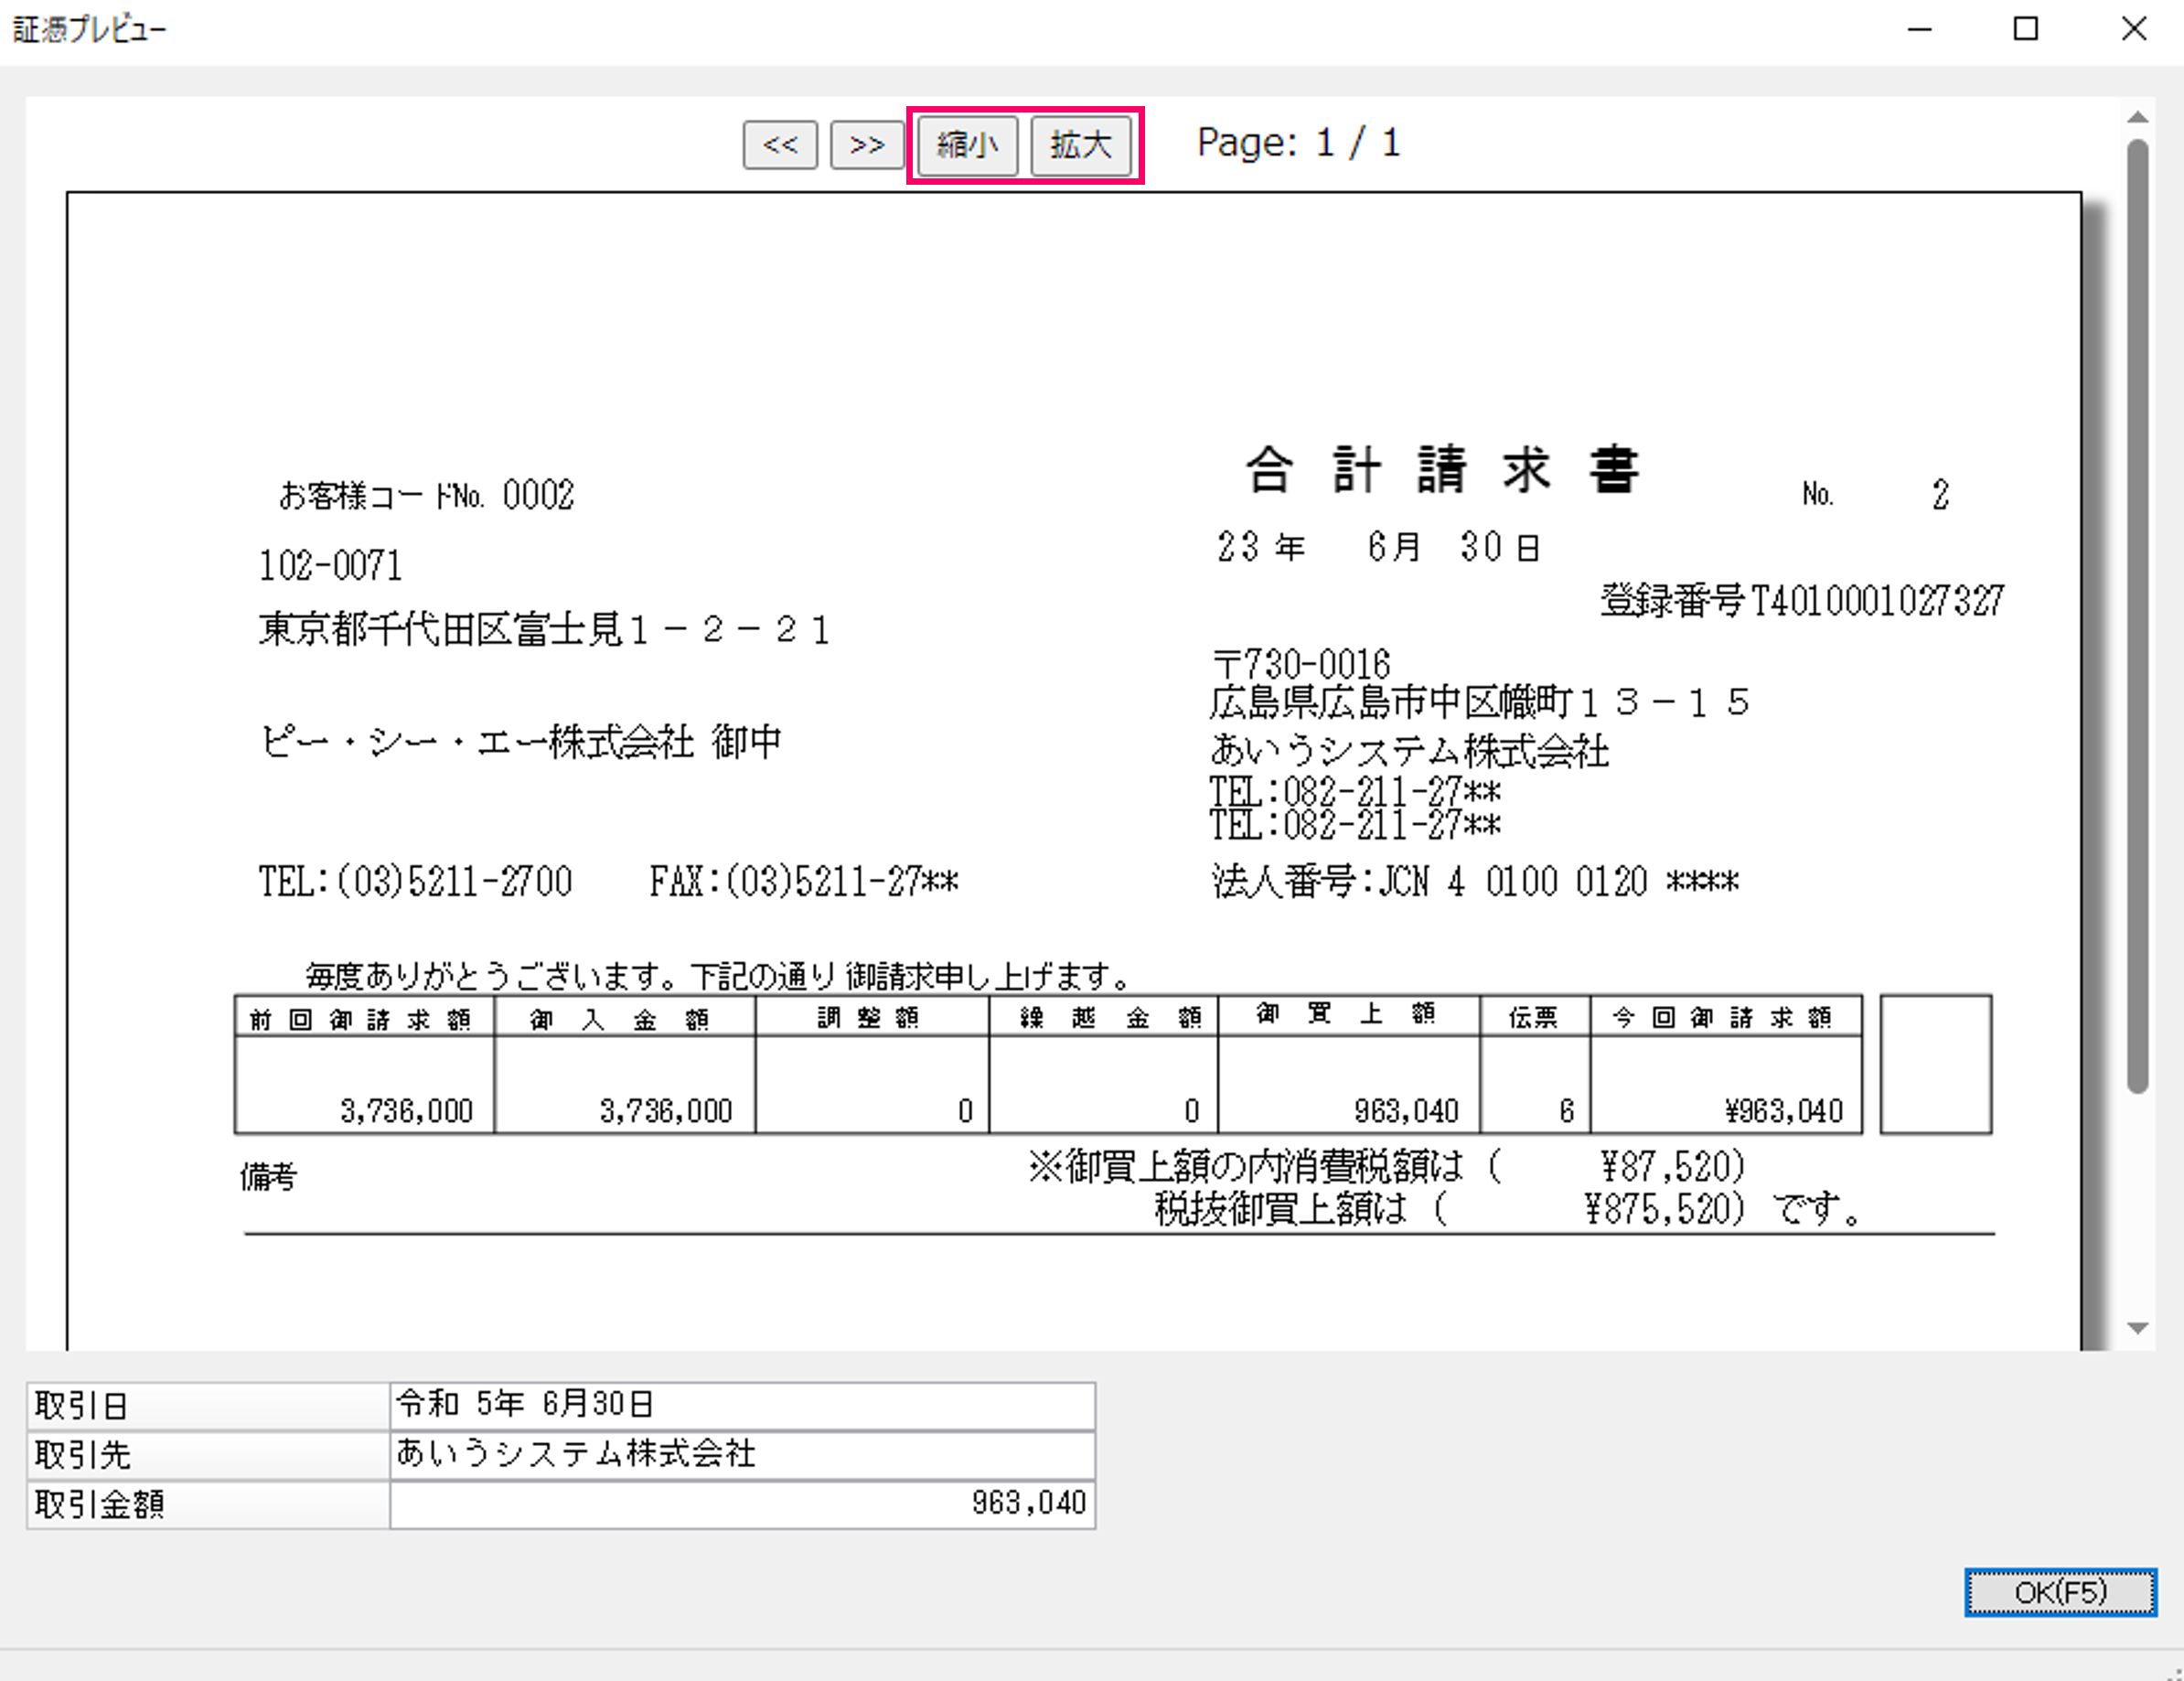Click the empty stamp box beside table

(1935, 1063)
